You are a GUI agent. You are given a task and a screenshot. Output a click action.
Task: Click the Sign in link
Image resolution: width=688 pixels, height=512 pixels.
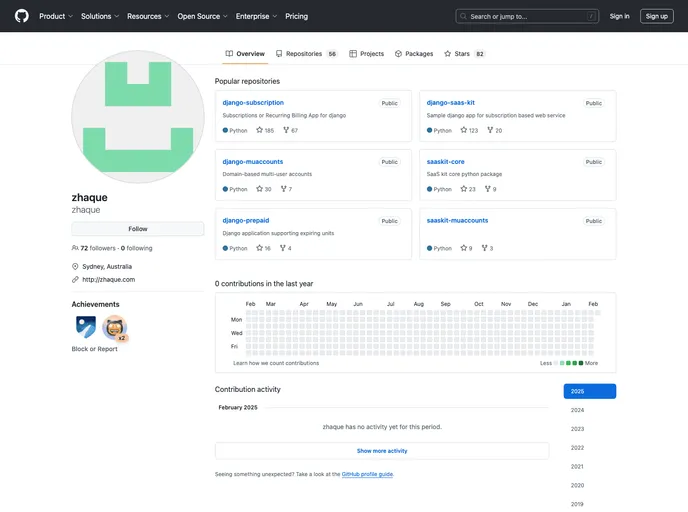coord(619,16)
